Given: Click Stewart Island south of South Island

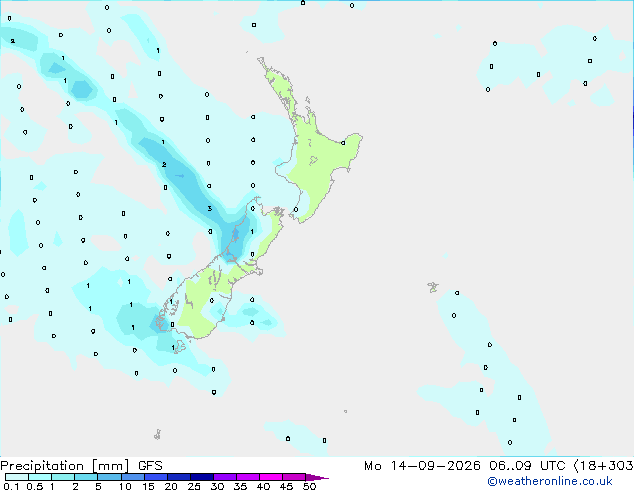Looking at the screenshot, I should (x=180, y=347).
